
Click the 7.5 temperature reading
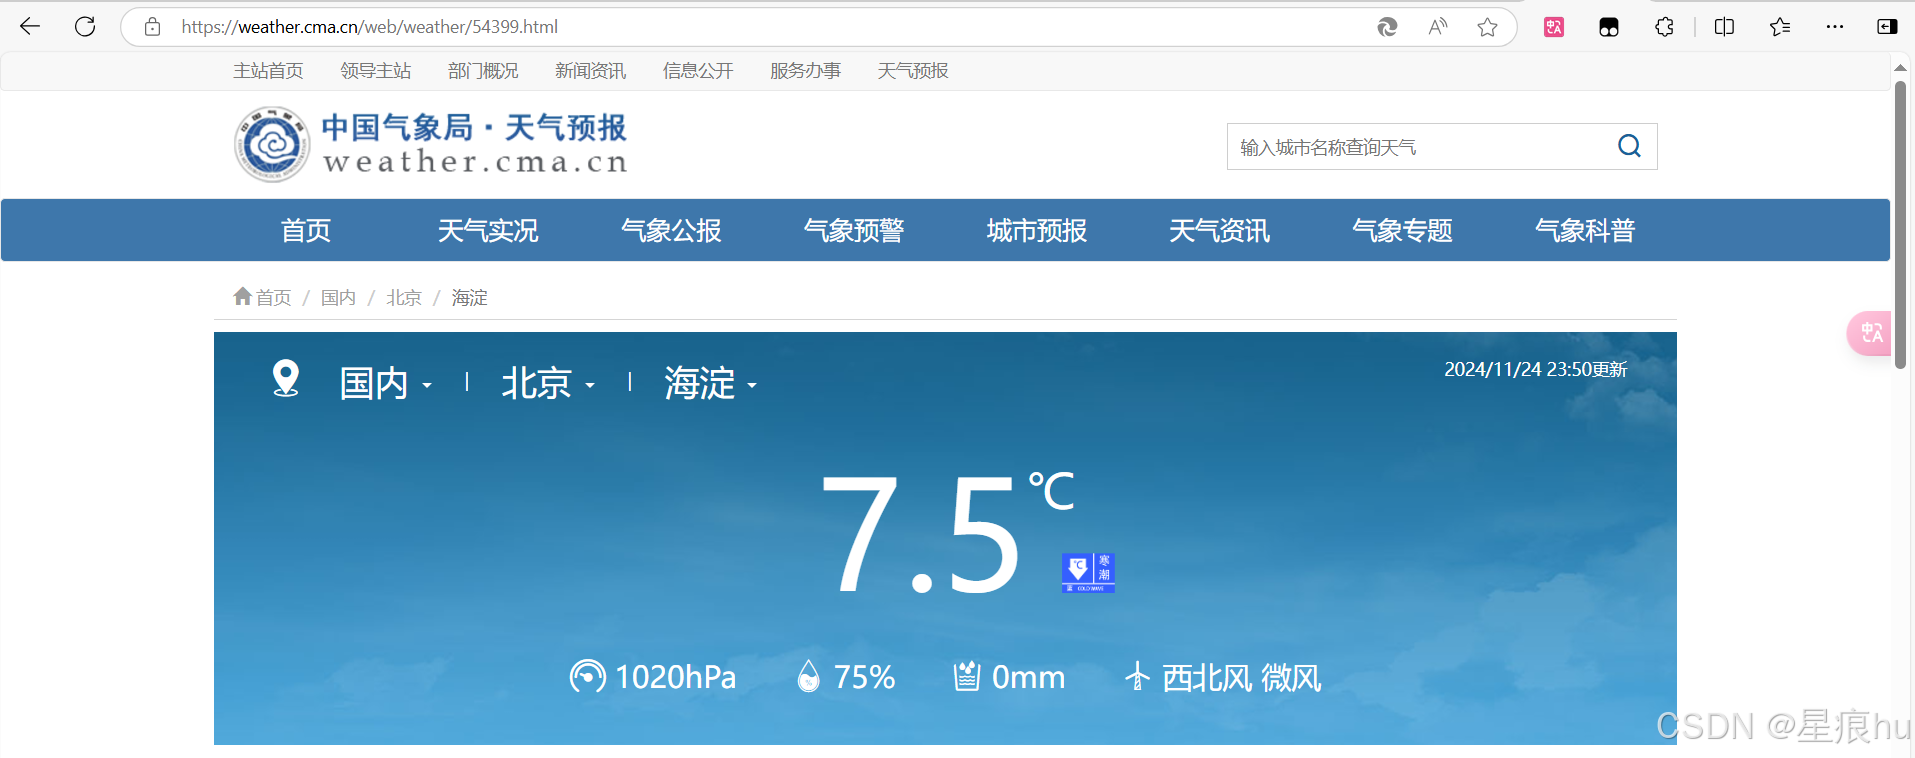[920, 535]
